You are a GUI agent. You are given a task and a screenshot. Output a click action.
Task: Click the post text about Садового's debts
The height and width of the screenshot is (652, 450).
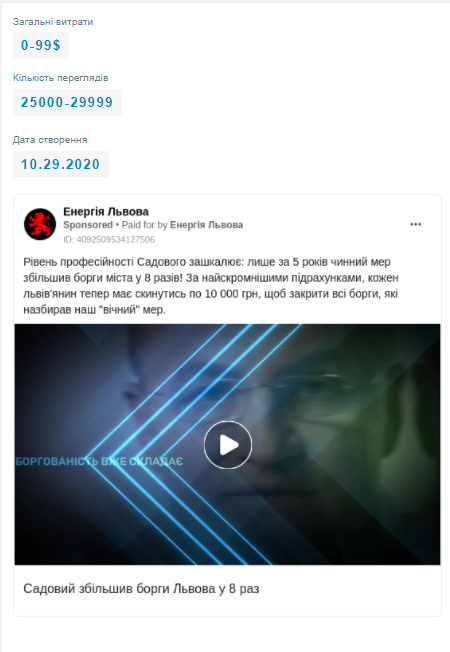tap(211, 286)
